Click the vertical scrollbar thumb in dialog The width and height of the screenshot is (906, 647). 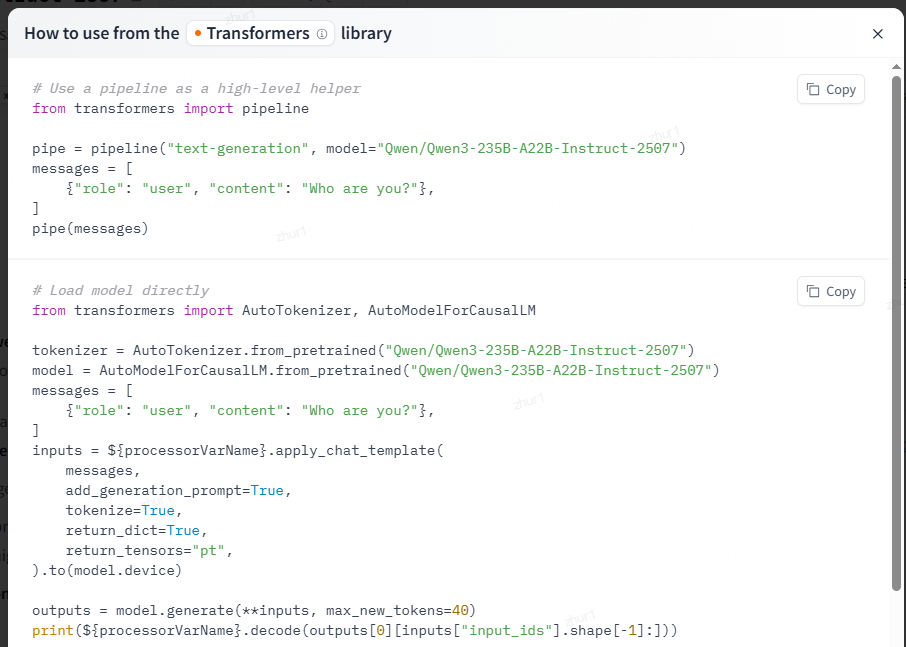(x=896, y=332)
